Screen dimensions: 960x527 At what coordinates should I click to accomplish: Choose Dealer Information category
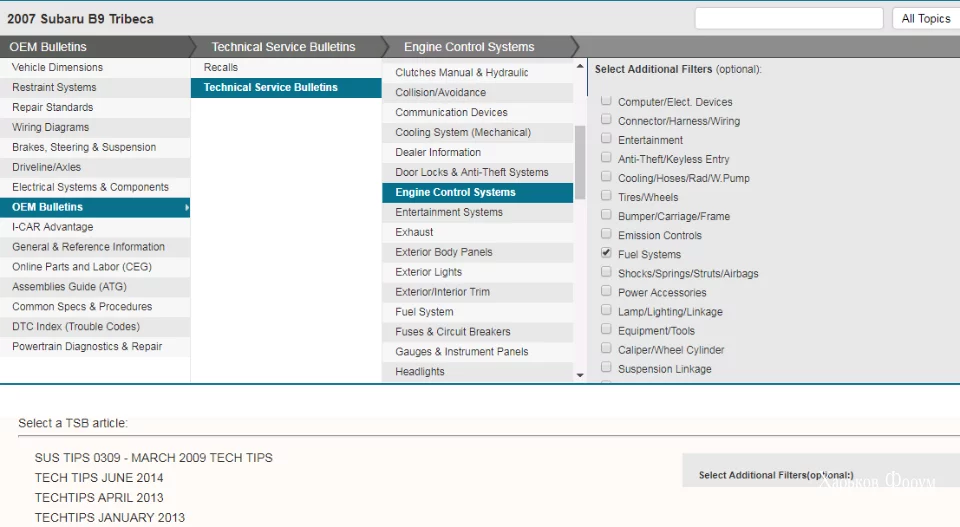(x=478, y=152)
